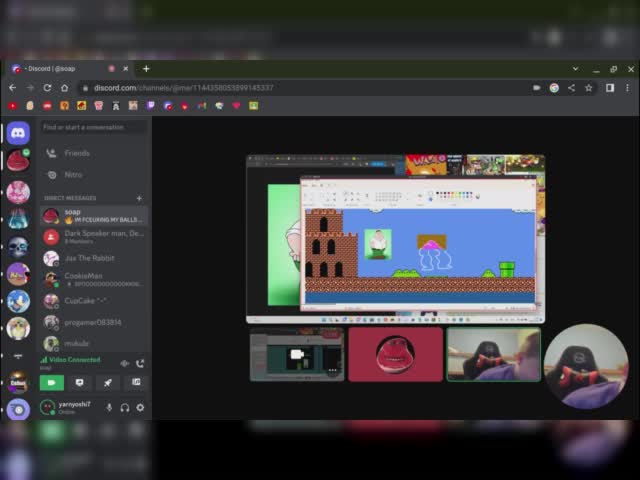Open the red blob server icon
This screenshot has height=480, width=640.
[18, 160]
